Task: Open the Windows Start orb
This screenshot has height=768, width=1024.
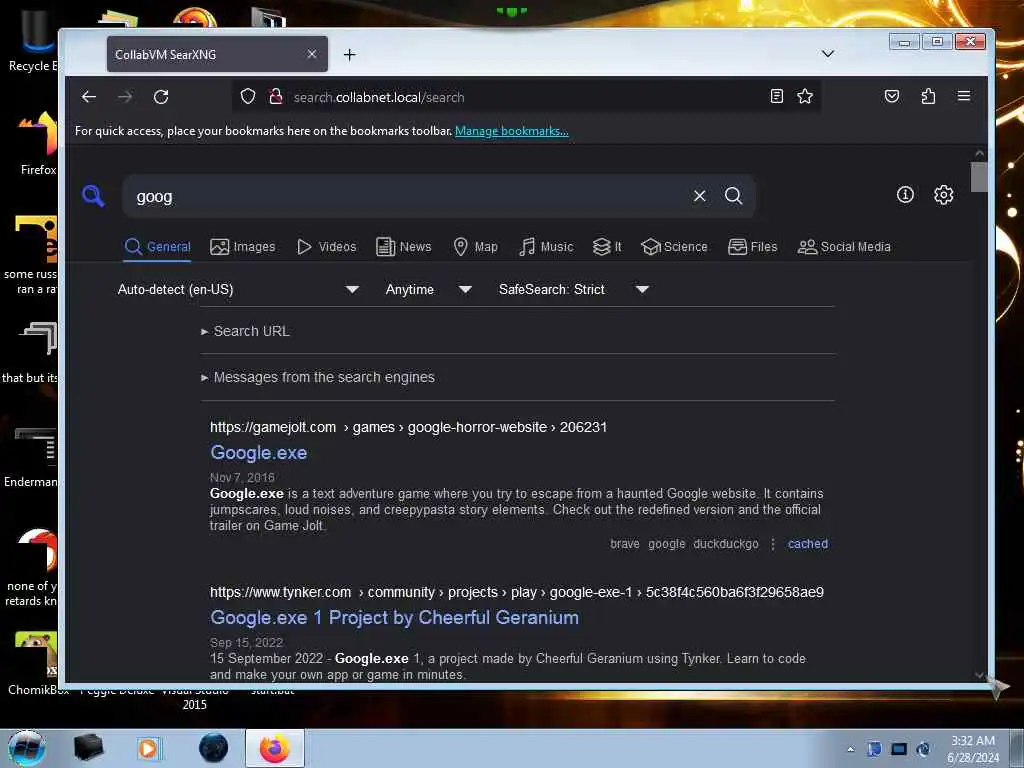Action: coord(26,748)
